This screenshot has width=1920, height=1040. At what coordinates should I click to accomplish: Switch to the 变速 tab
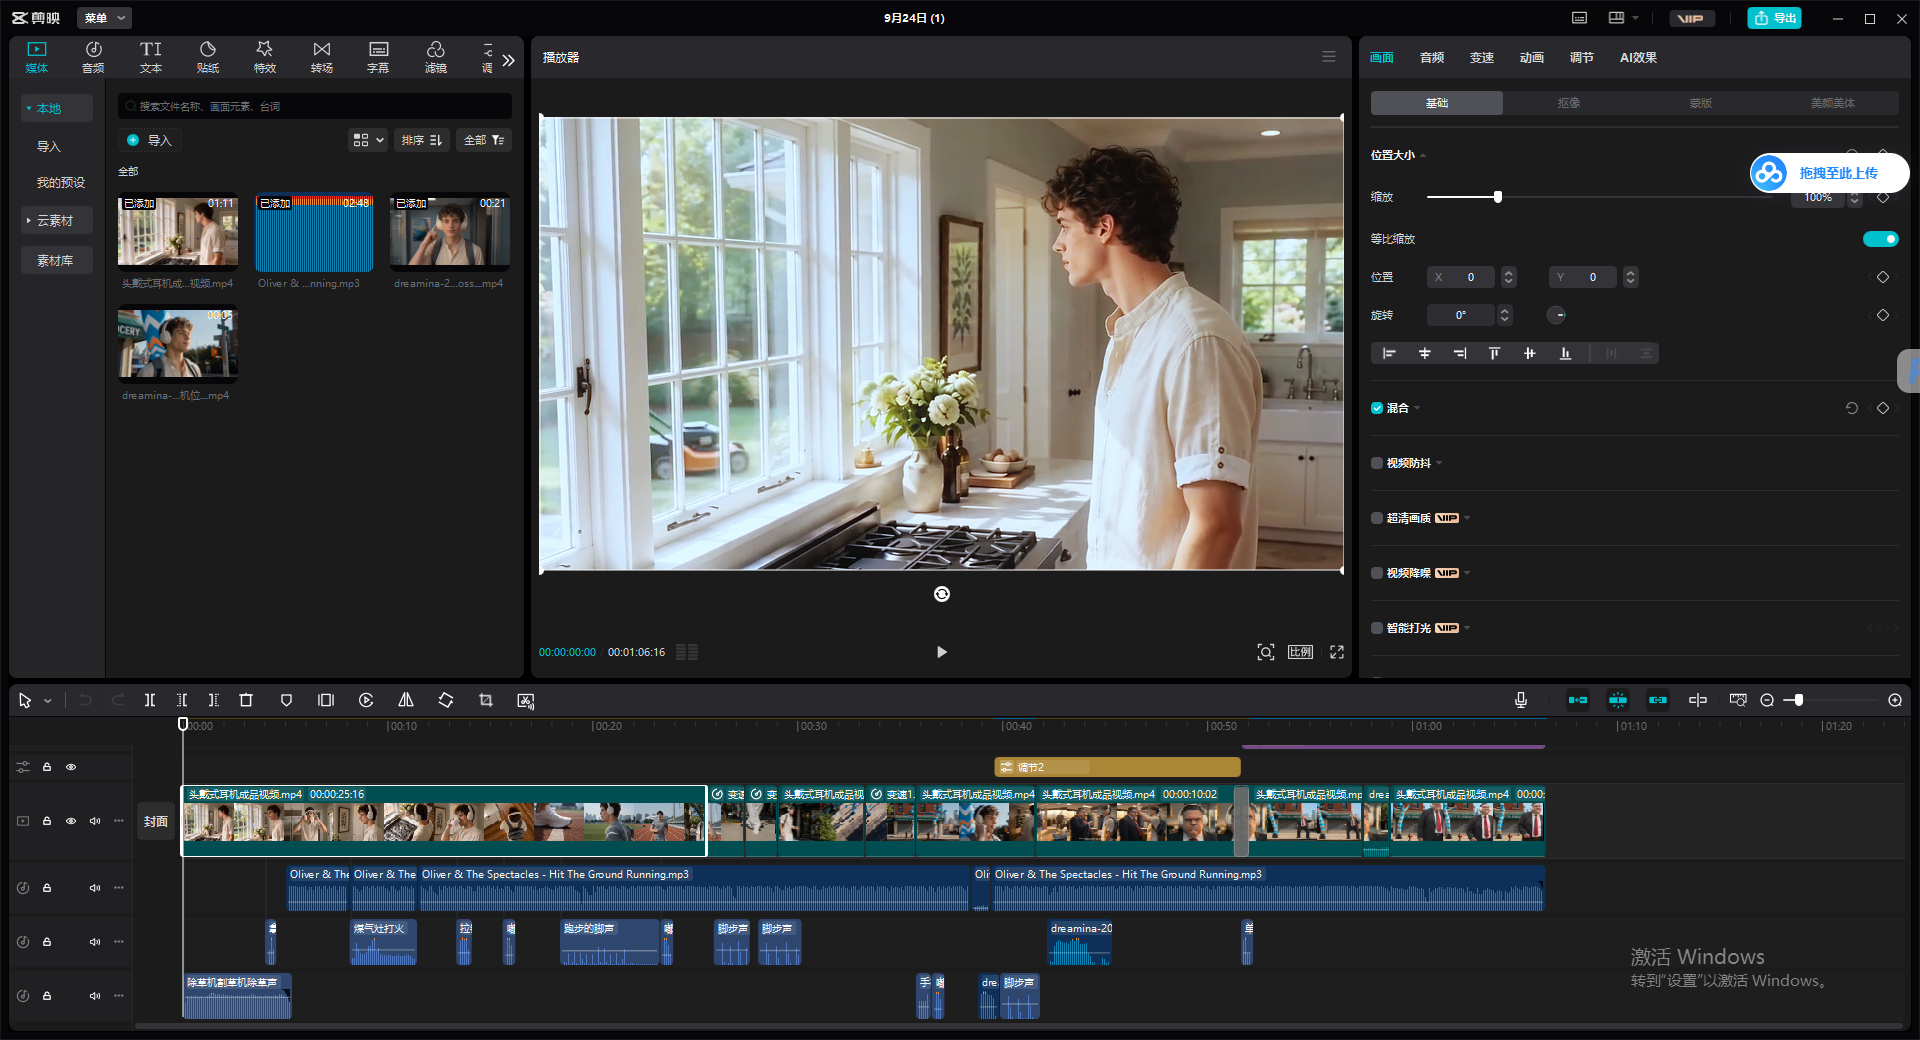pos(1481,58)
